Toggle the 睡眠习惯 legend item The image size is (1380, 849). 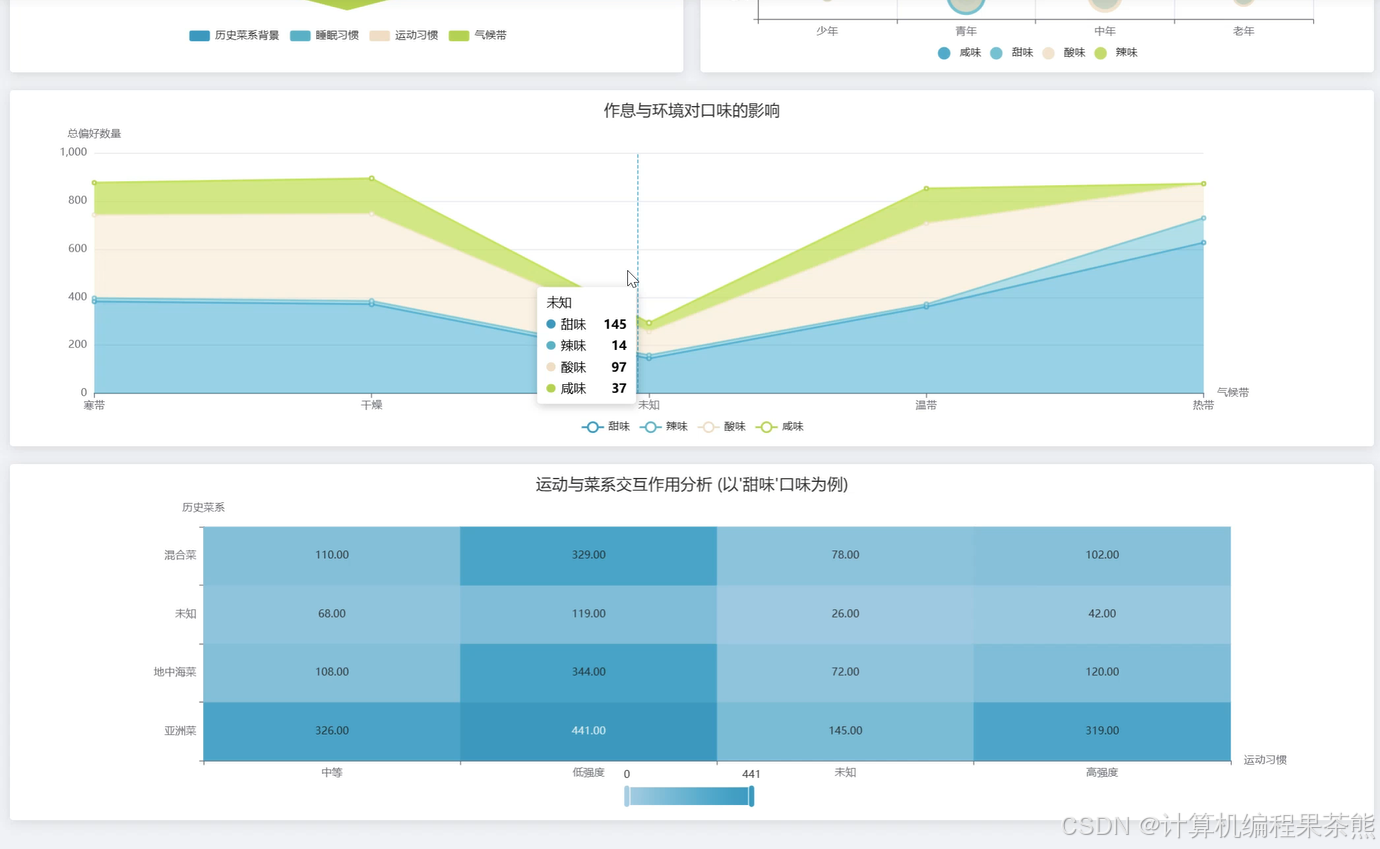pos(324,35)
